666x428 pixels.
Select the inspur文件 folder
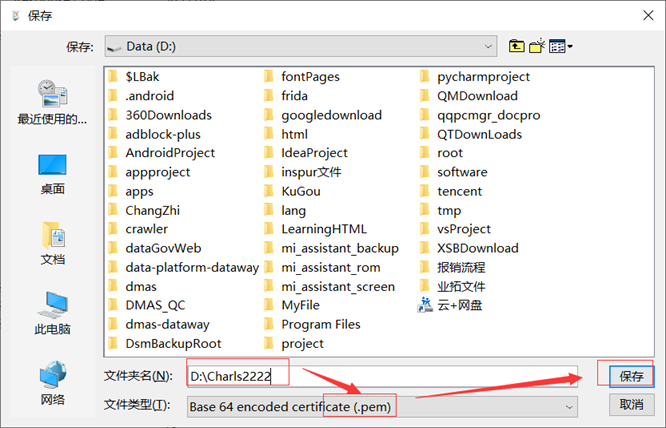(303, 172)
